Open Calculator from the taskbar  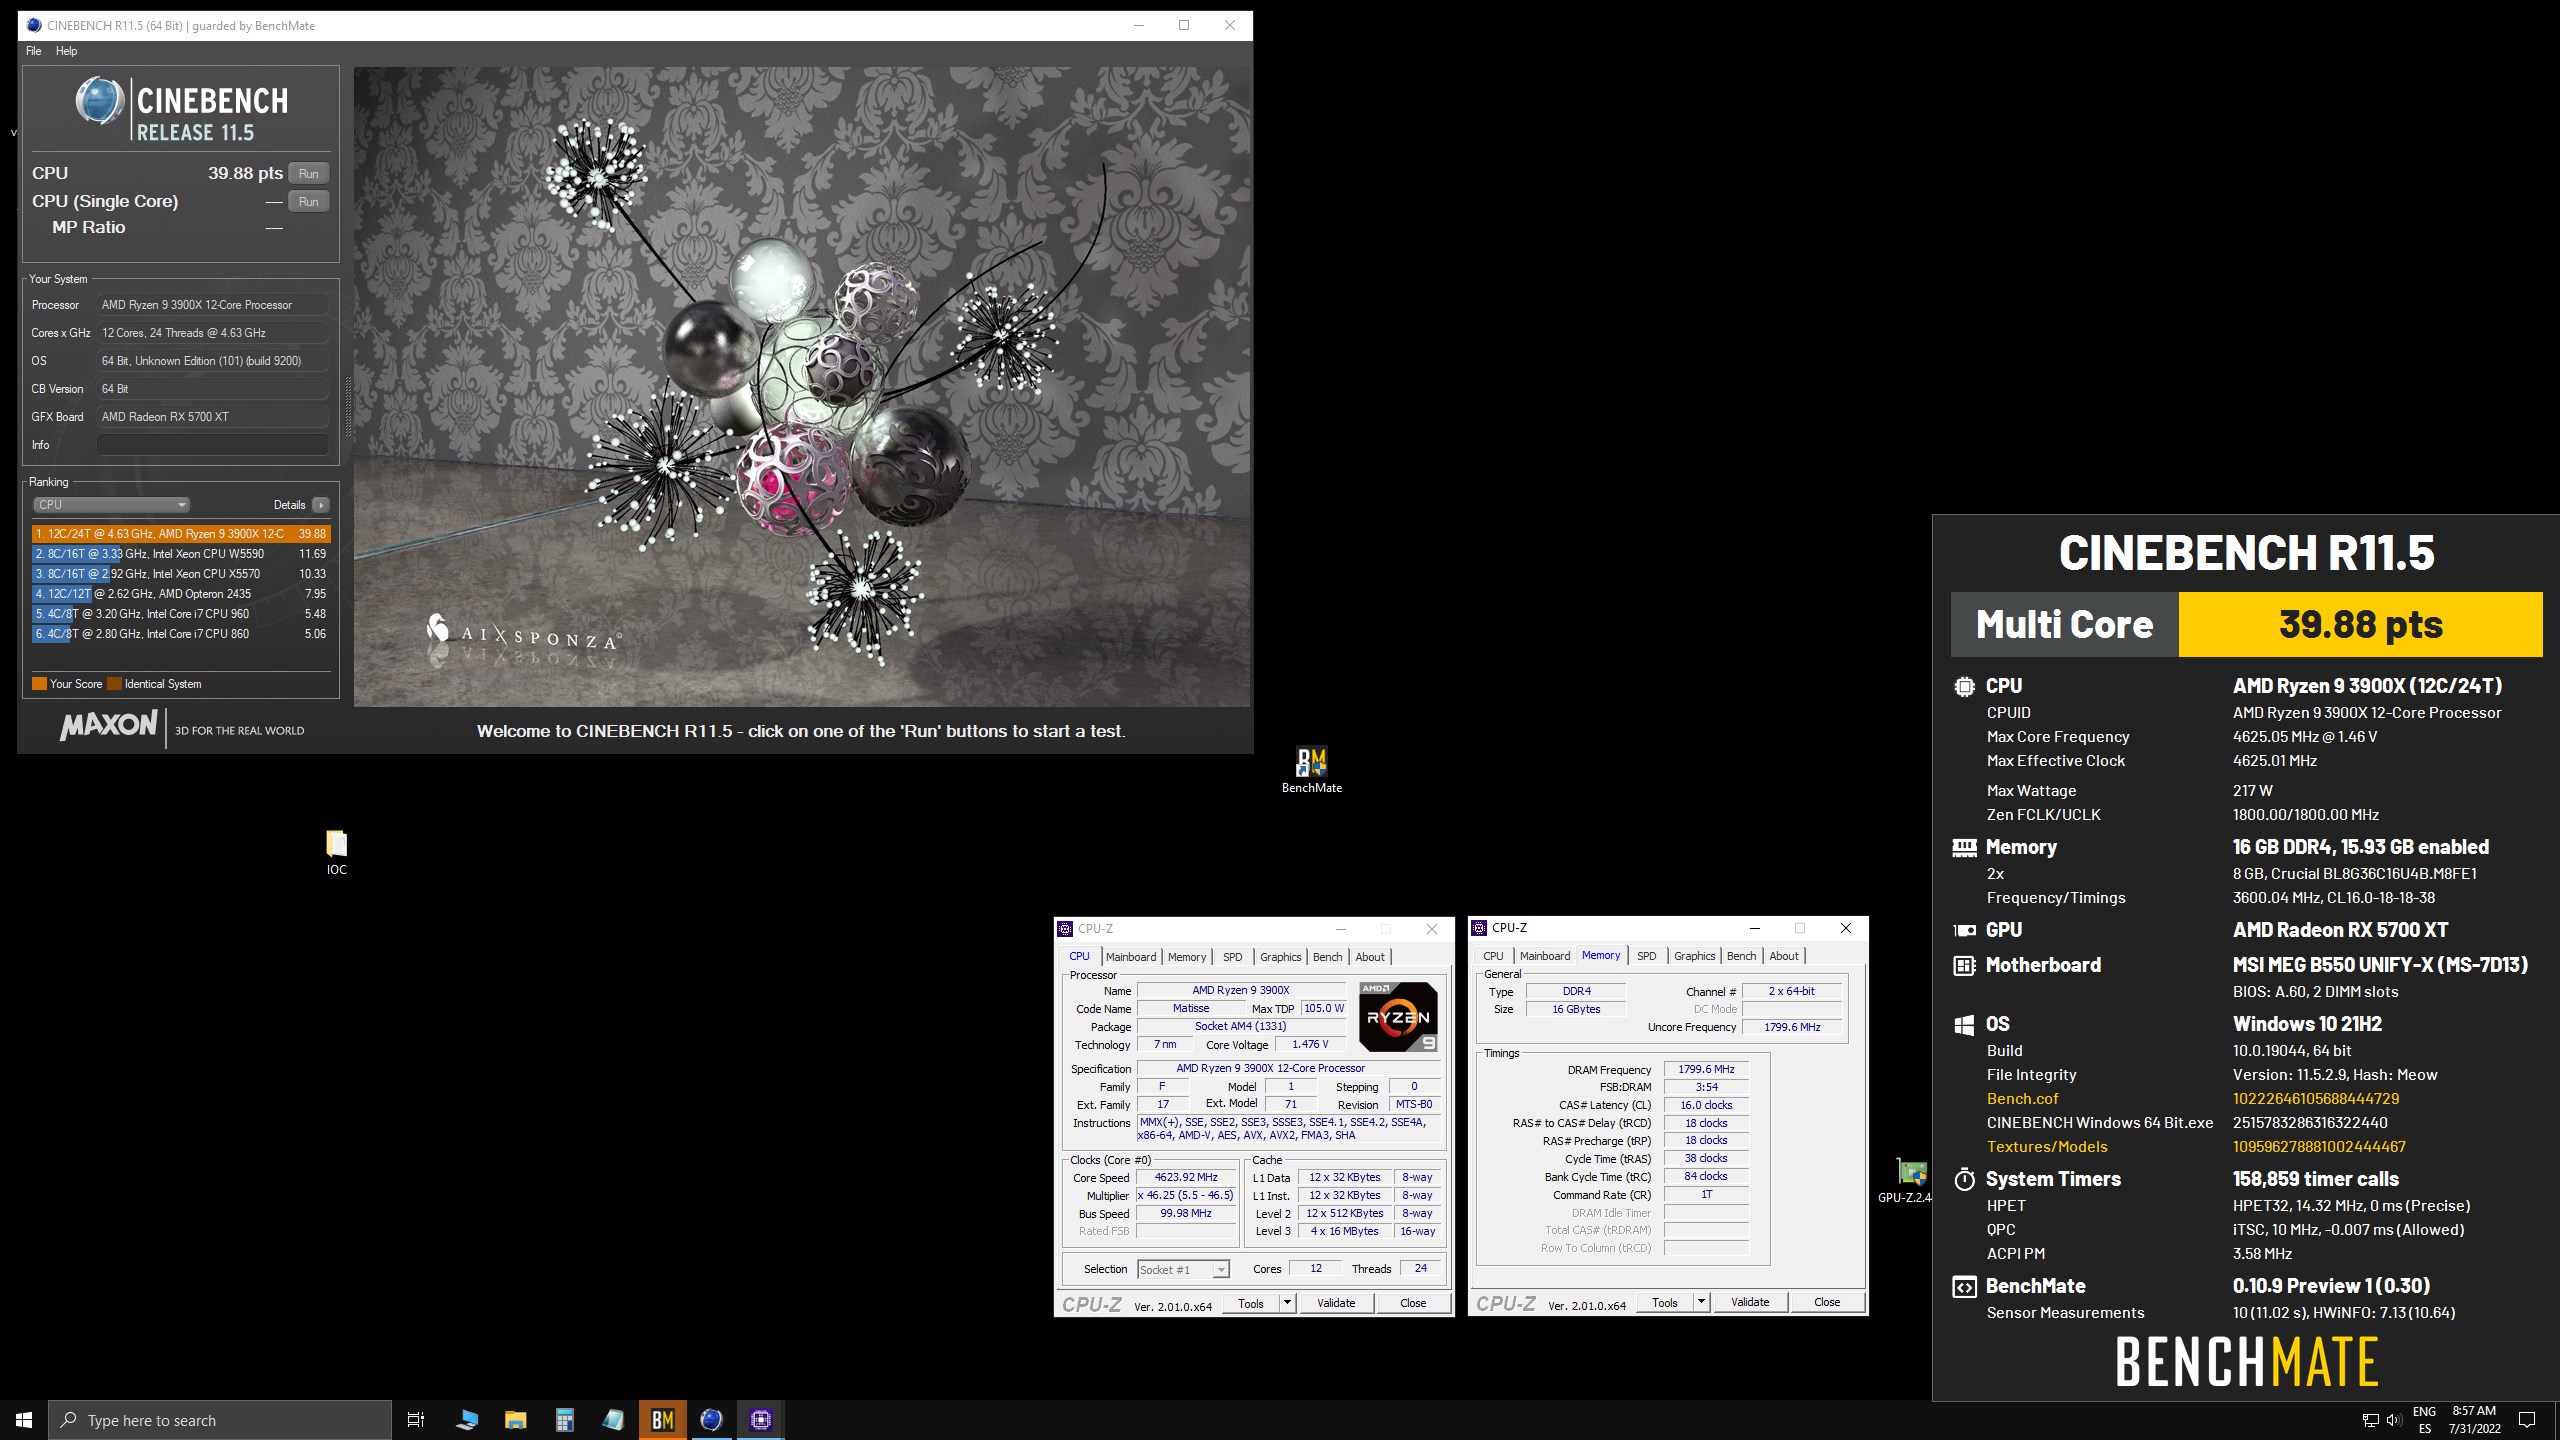point(564,1420)
